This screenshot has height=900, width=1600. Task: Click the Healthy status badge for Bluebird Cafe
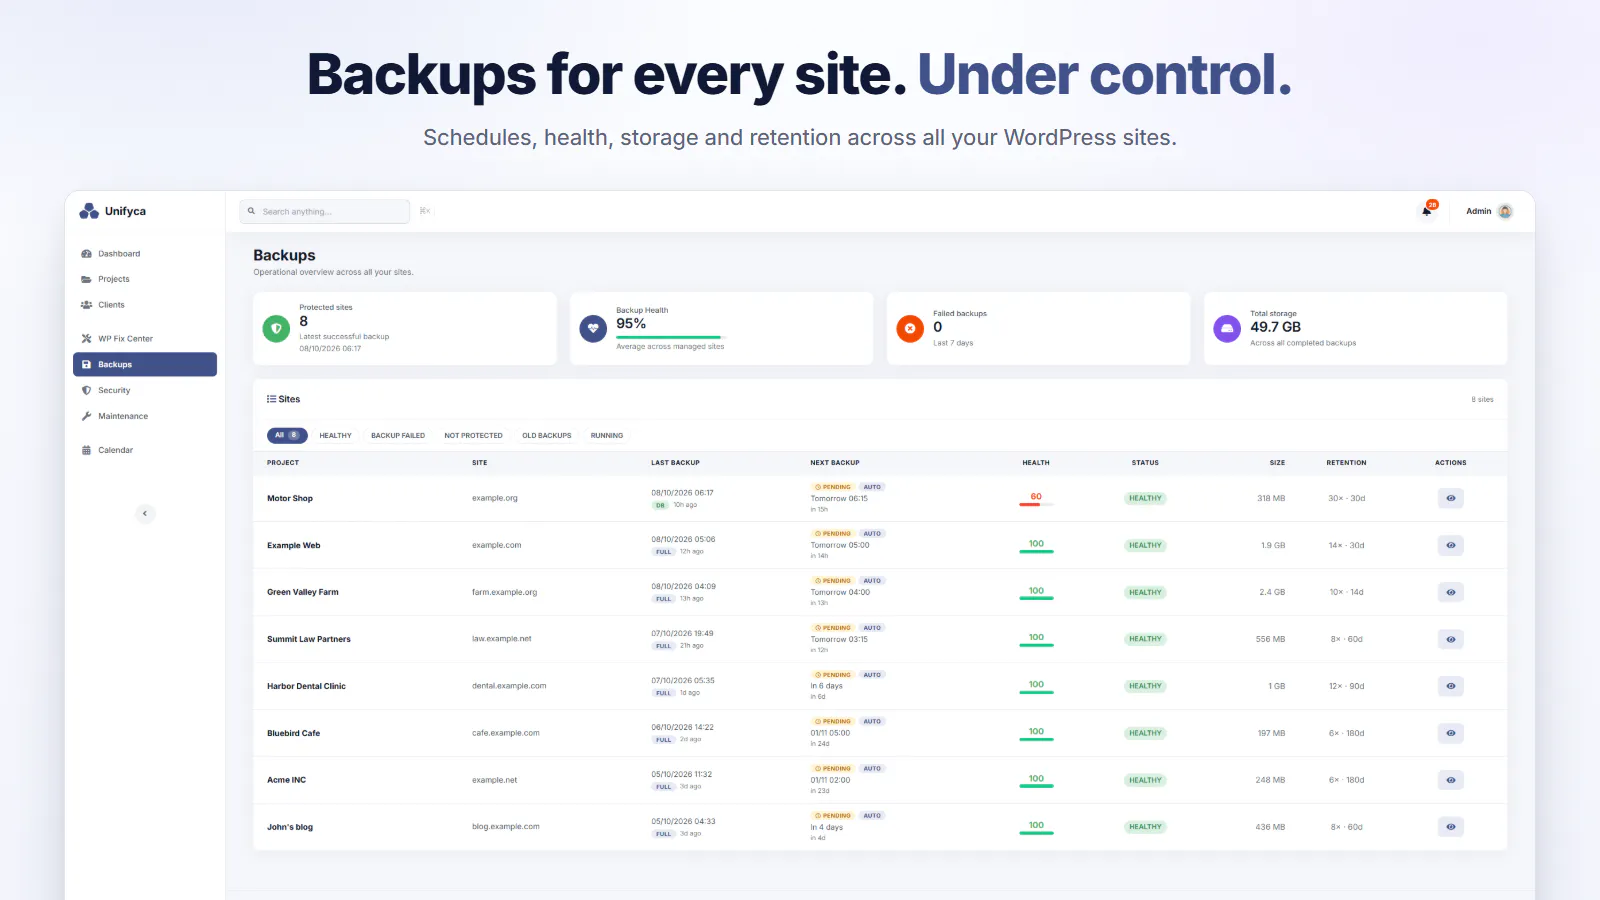(1145, 733)
